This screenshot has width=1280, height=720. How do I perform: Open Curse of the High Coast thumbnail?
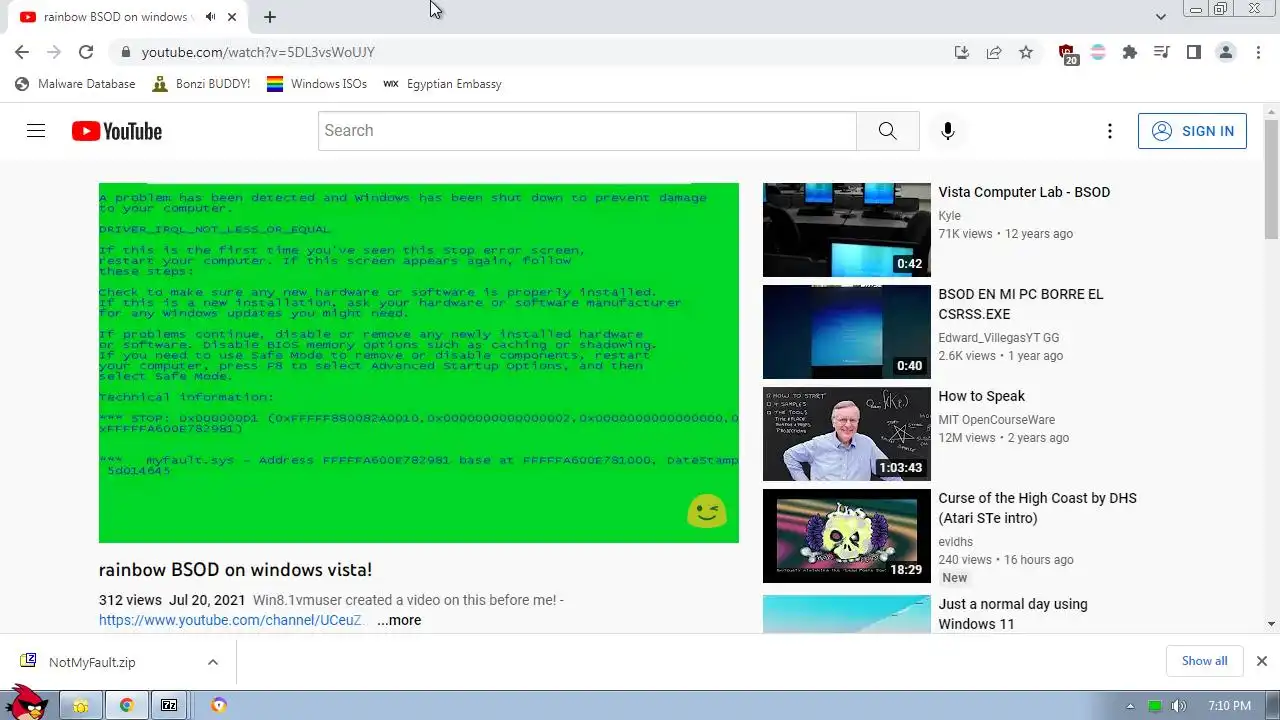[847, 536]
